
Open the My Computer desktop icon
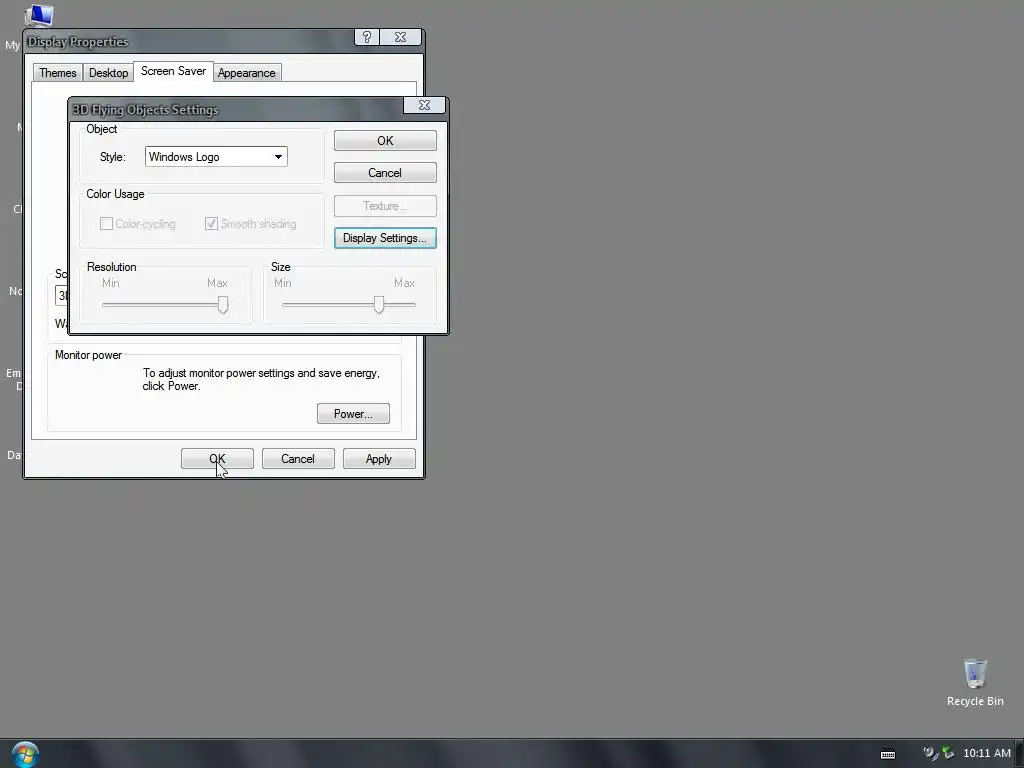click(x=38, y=16)
